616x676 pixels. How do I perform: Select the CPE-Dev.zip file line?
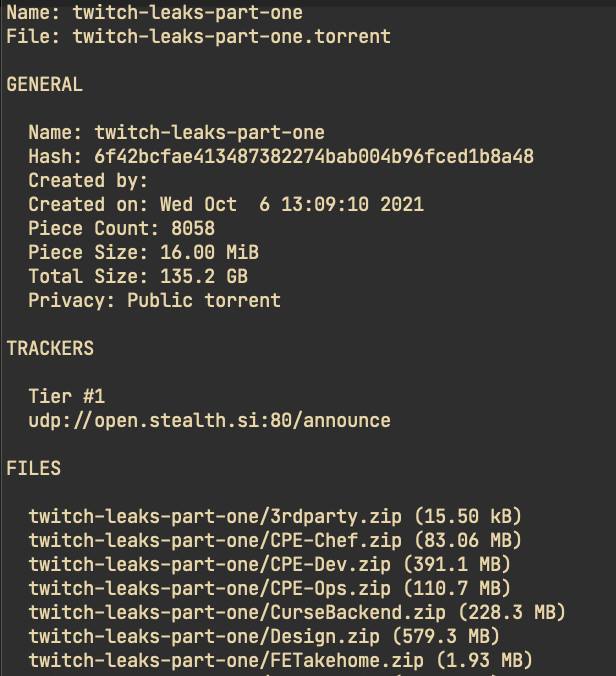click(270, 565)
